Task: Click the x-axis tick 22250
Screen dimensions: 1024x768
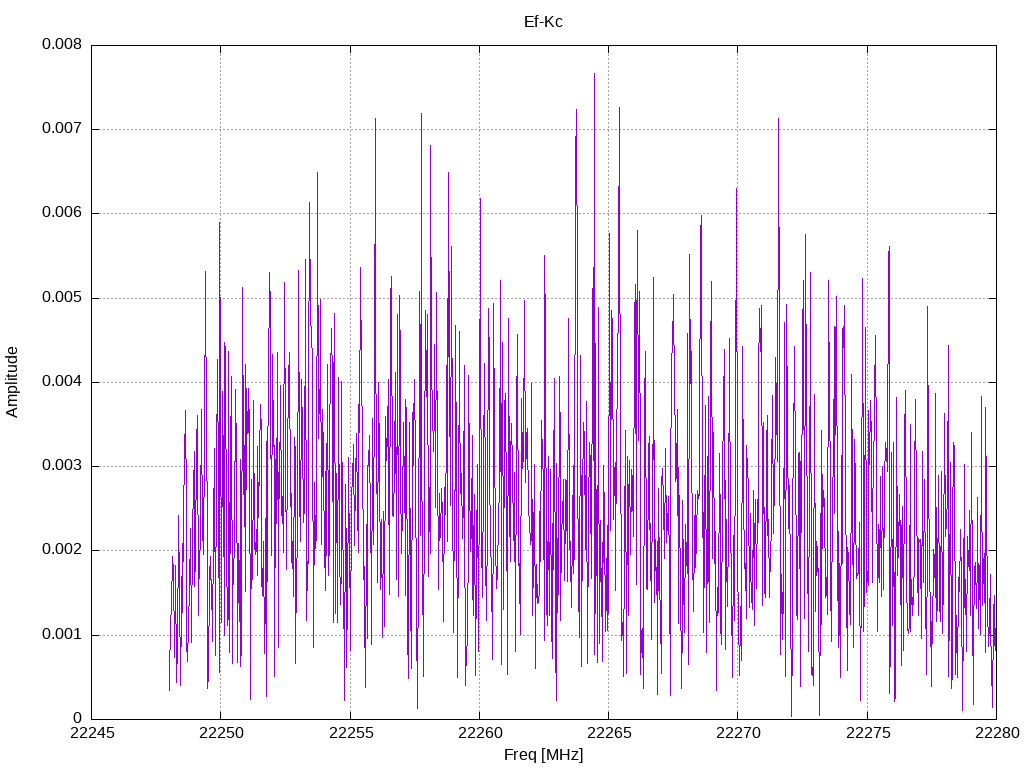Action: 221,733
